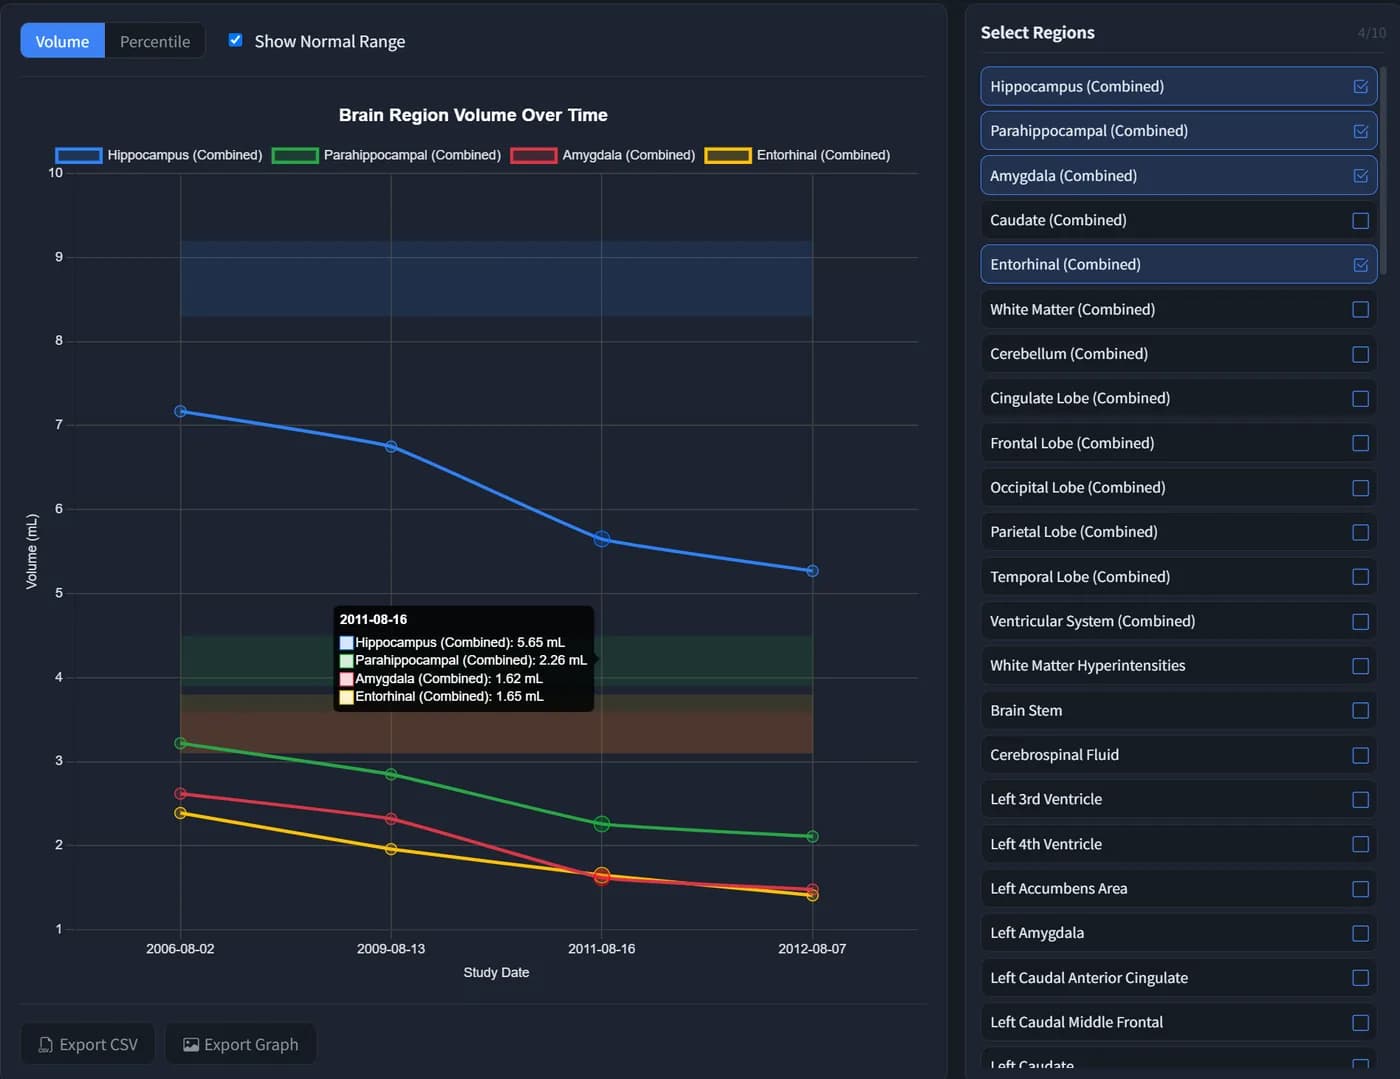
Task: Select the Parietal Lobe (Combined) region
Action: (x=1179, y=532)
